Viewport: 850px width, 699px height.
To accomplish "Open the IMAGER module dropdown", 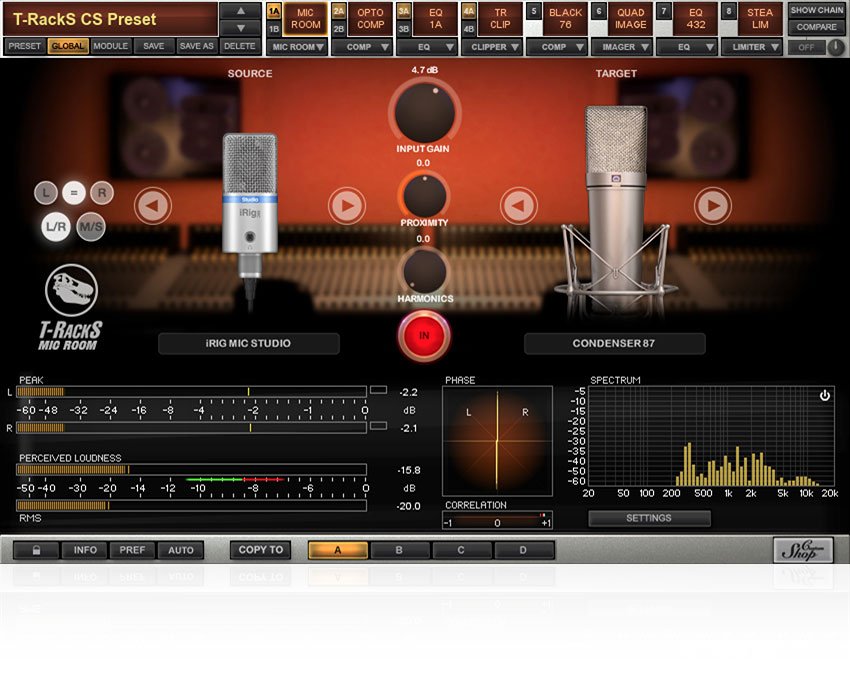I will pos(622,47).
